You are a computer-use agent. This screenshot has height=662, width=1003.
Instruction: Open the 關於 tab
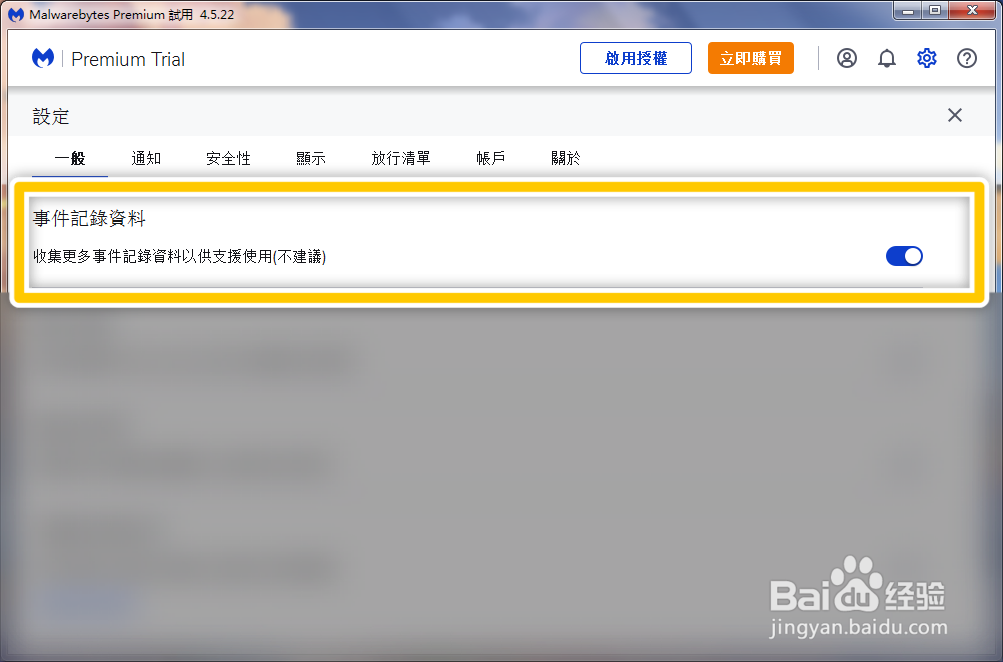pyautogui.click(x=565, y=158)
